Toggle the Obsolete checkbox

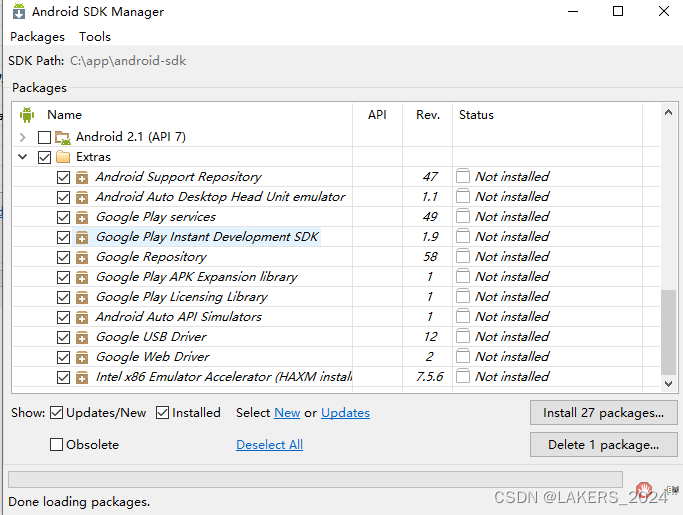(57, 444)
